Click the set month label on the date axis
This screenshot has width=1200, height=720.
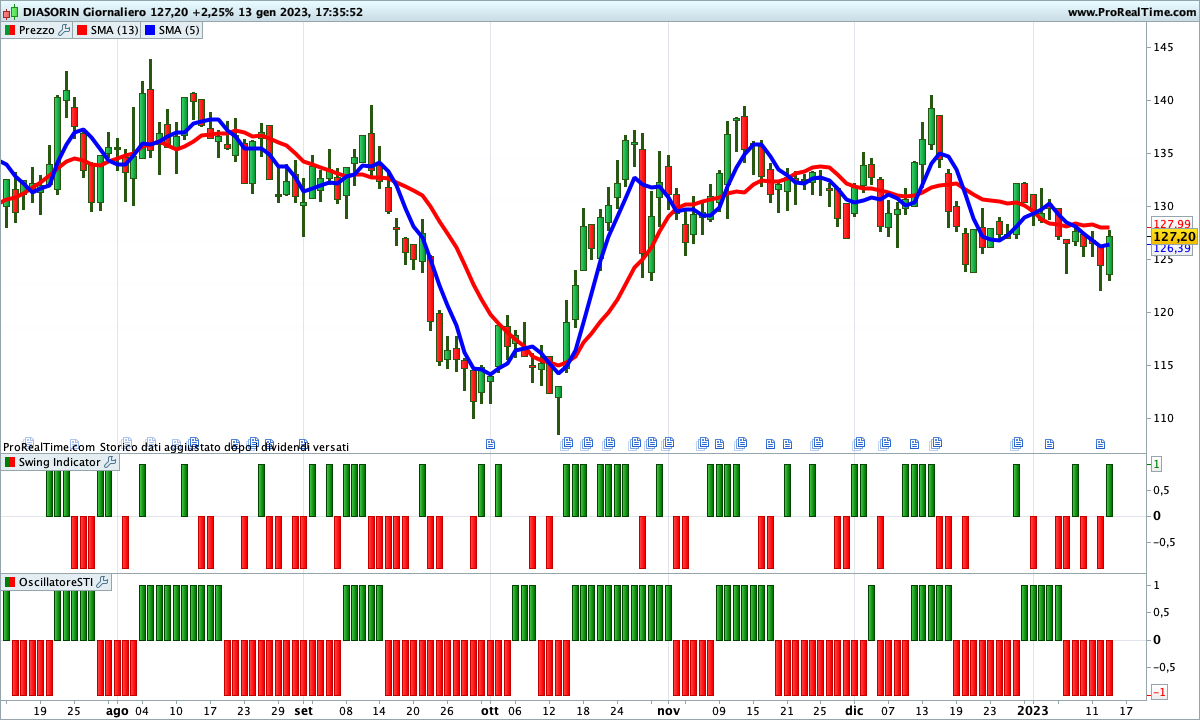pos(303,711)
